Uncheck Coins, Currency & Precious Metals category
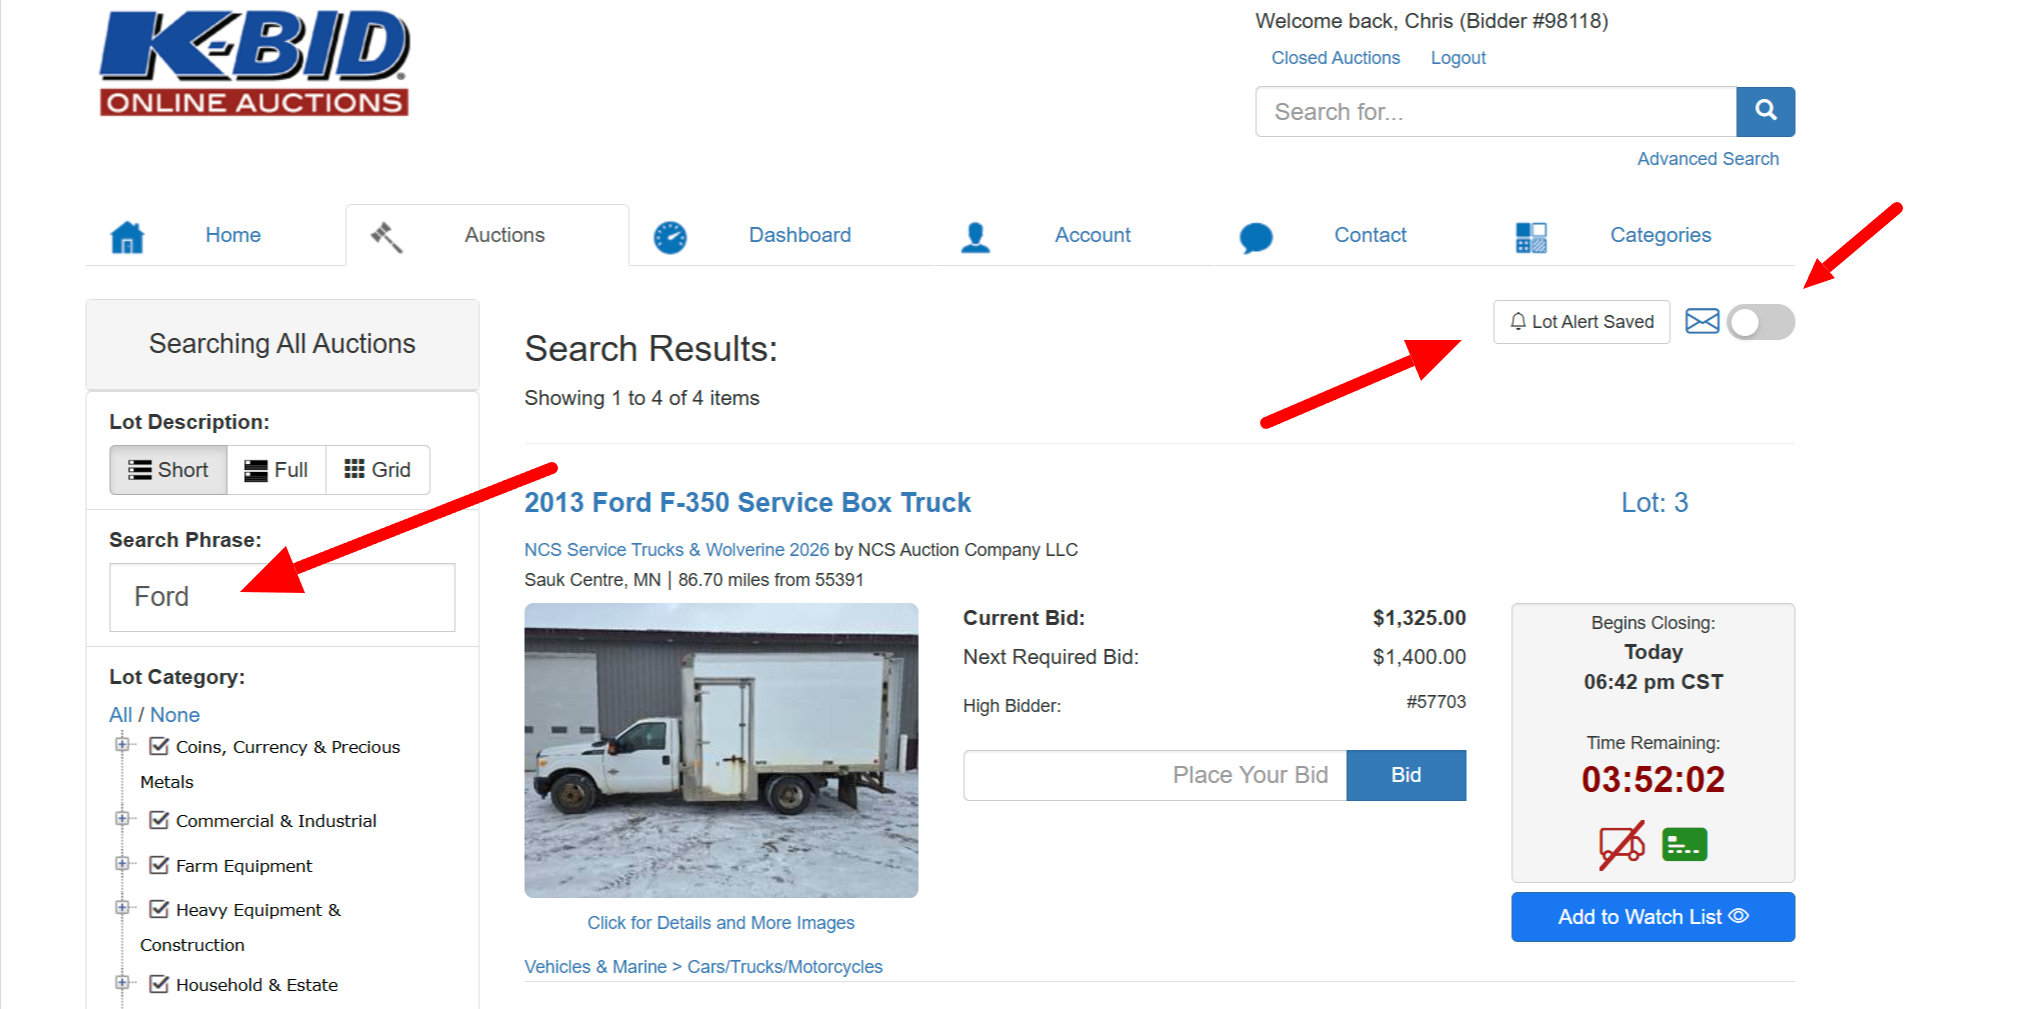 [x=158, y=746]
